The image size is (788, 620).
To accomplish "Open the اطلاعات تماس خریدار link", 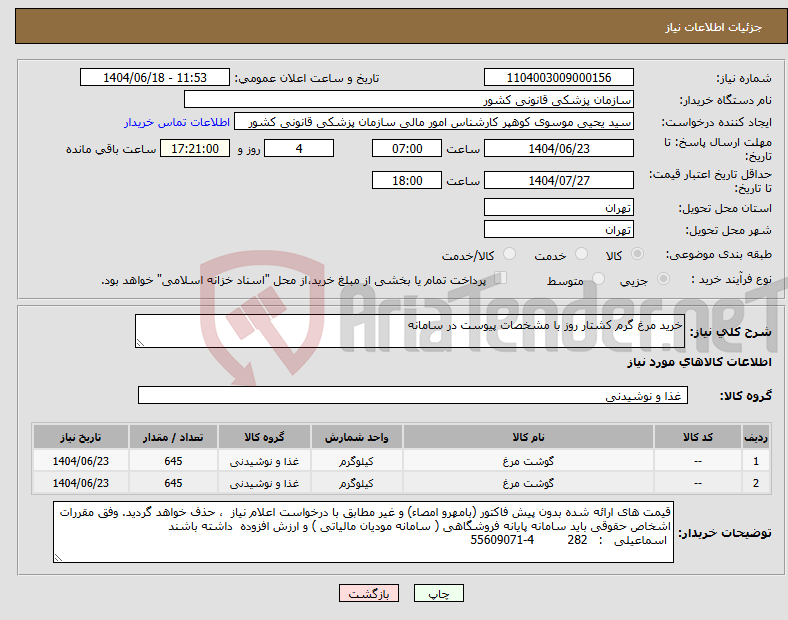I will point(177,122).
